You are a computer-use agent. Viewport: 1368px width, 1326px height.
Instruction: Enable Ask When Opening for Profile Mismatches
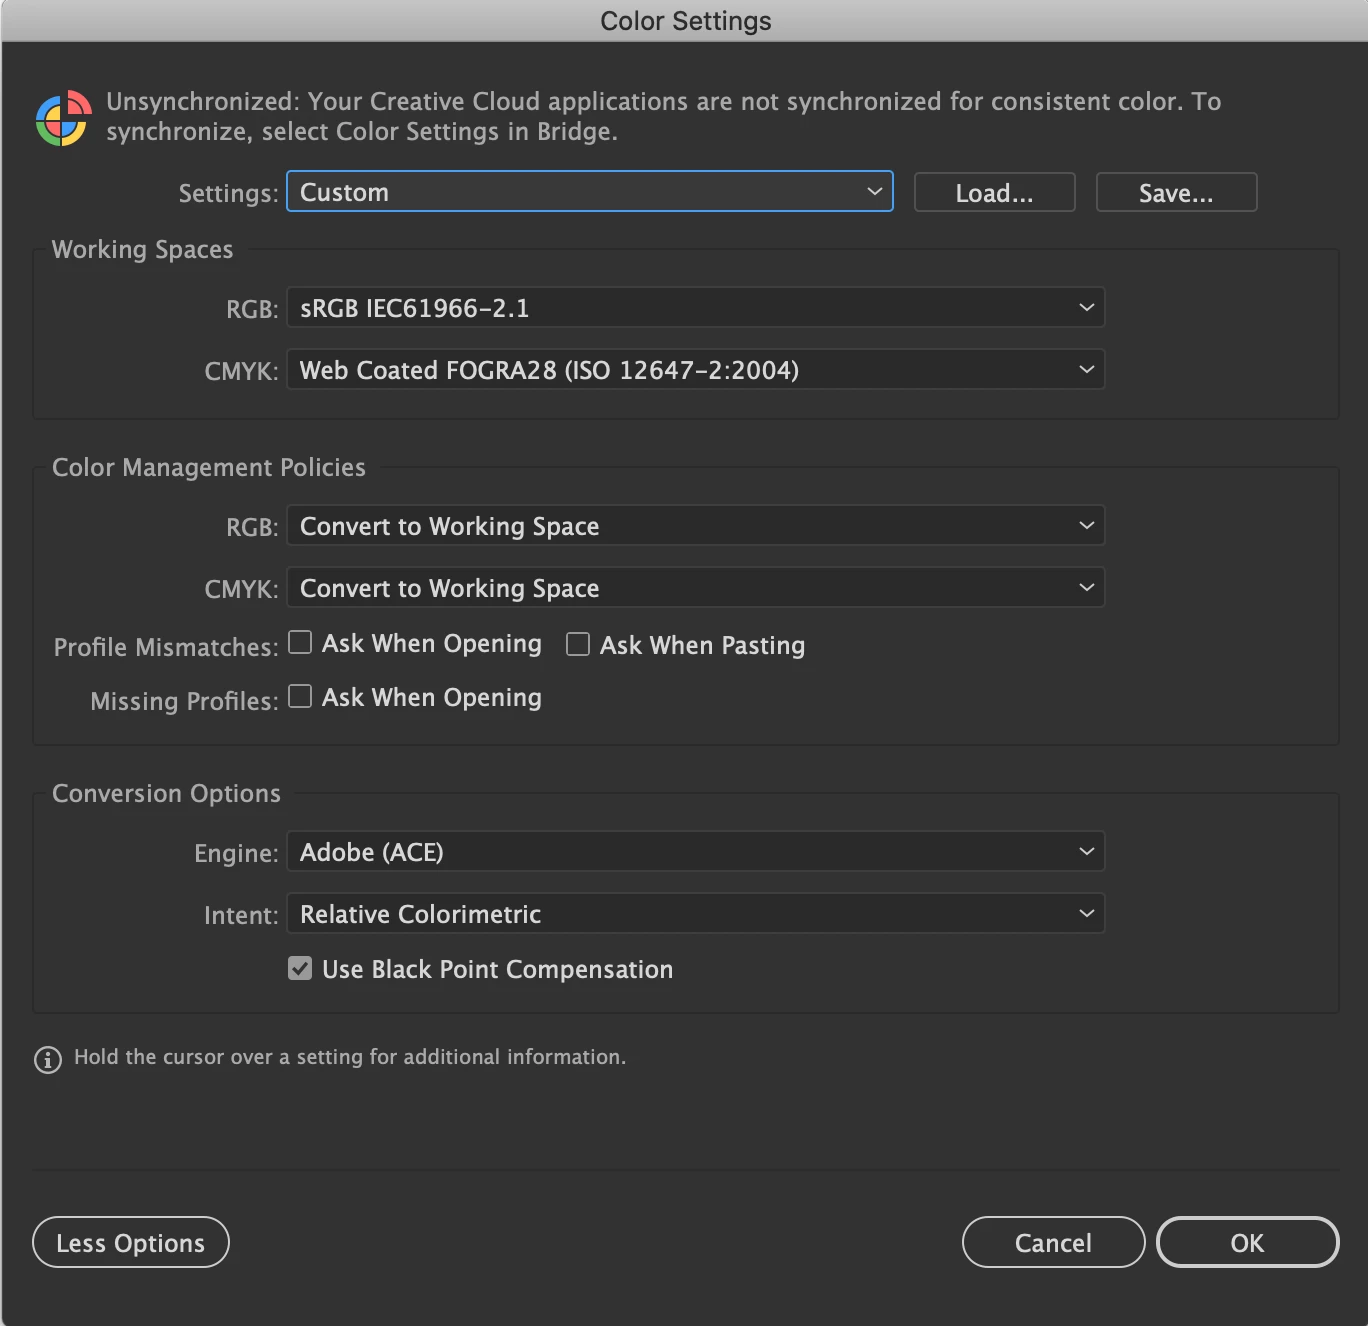pos(300,642)
